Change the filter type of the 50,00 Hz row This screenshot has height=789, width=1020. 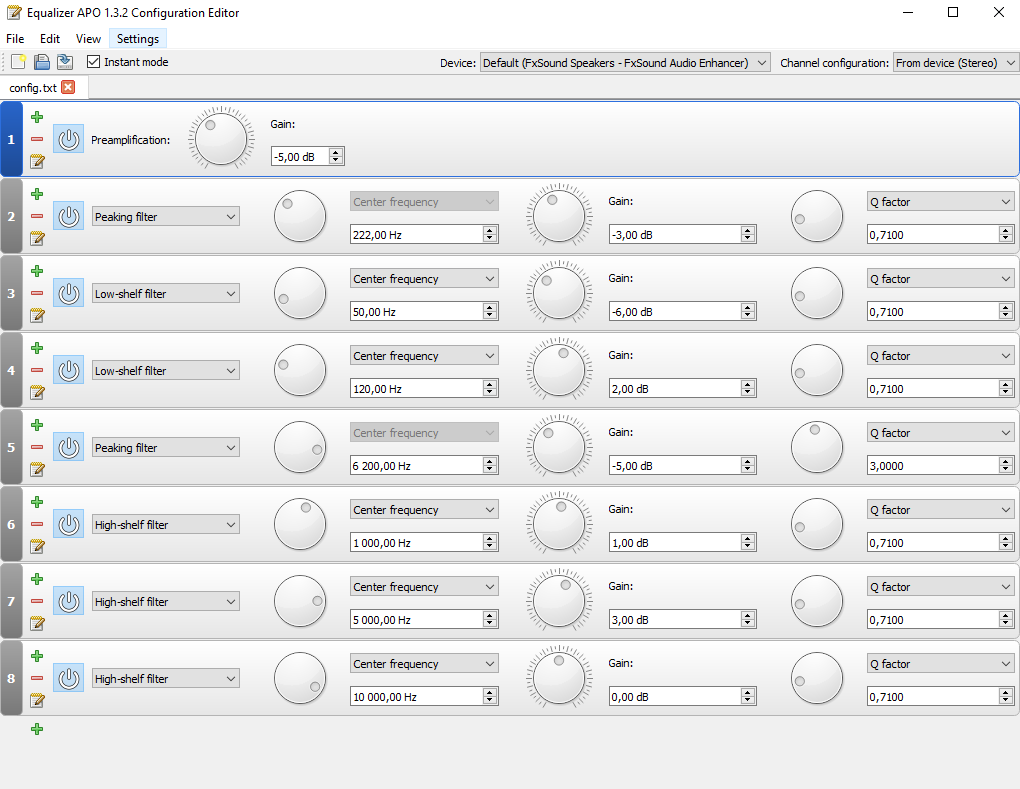pyautogui.click(x=165, y=293)
